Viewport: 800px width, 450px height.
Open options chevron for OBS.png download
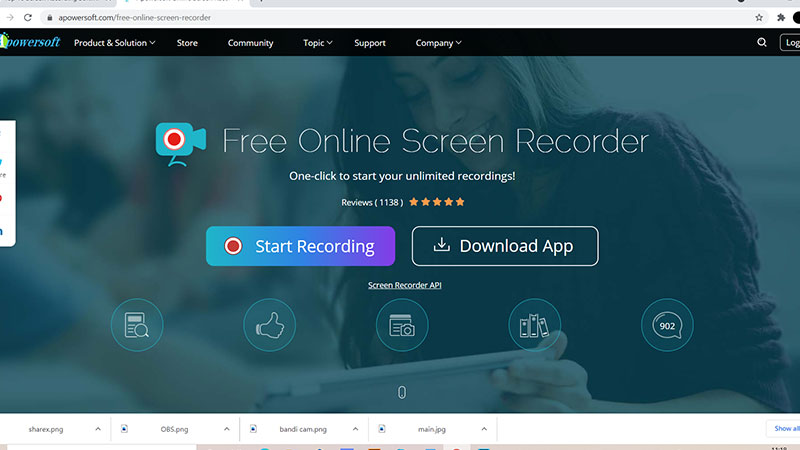[227, 429]
